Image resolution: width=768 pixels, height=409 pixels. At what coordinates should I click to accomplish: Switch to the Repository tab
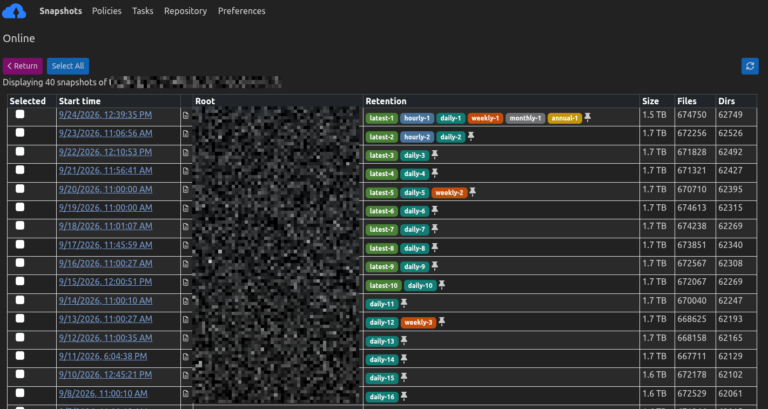point(186,11)
